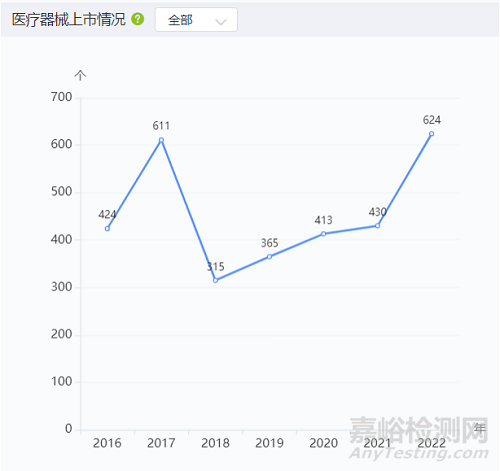Click the 医疗器械上市情况 chart title
Screen dimensions: 500x471
pyautogui.click(x=69, y=20)
